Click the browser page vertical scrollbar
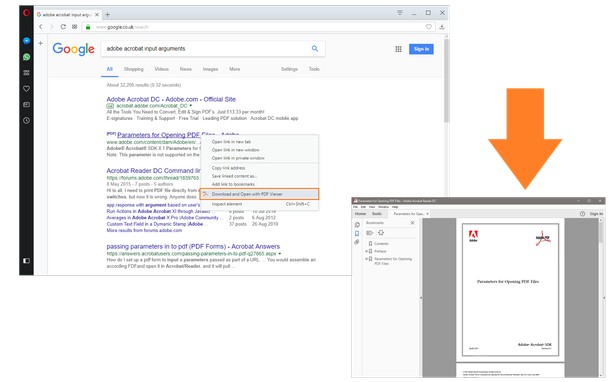This screenshot has height=382, width=612. 447,80
